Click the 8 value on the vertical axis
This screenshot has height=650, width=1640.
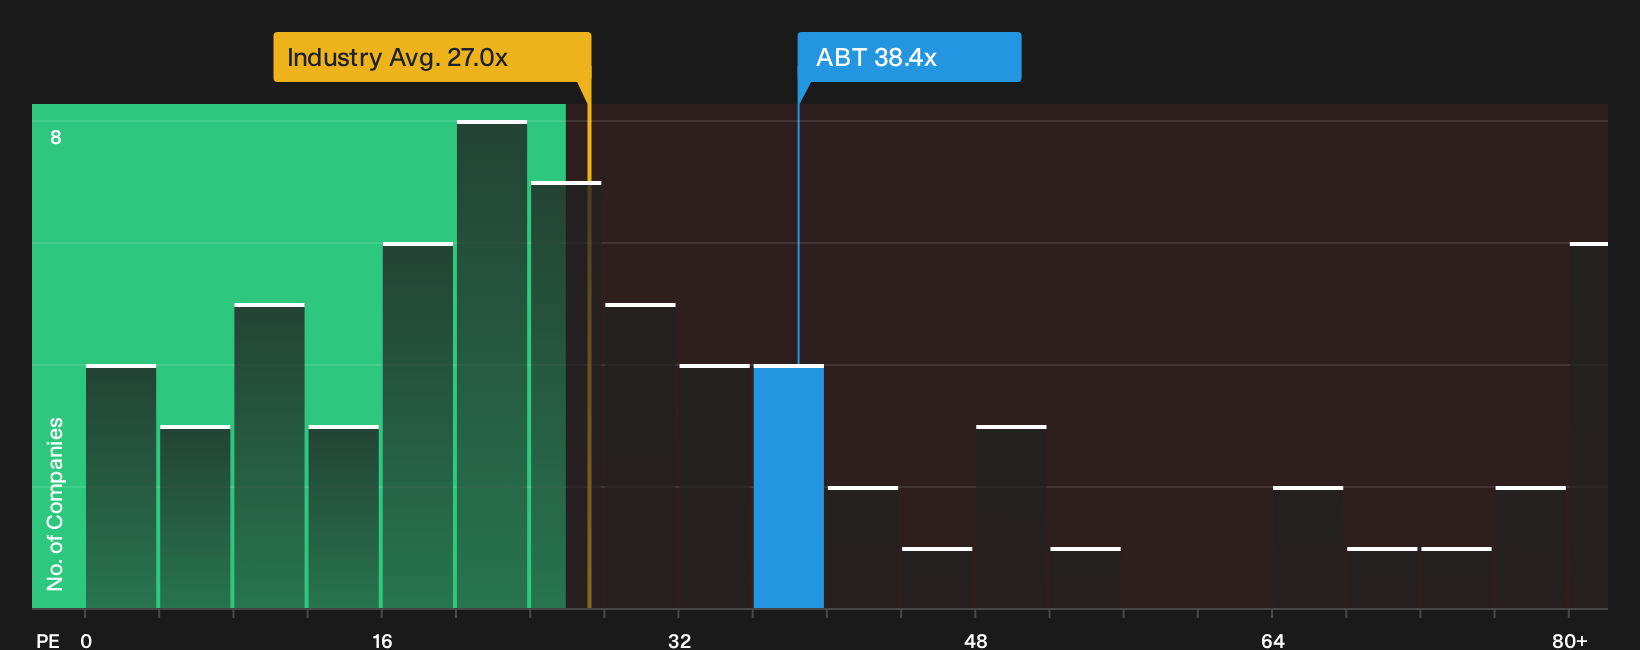point(56,137)
